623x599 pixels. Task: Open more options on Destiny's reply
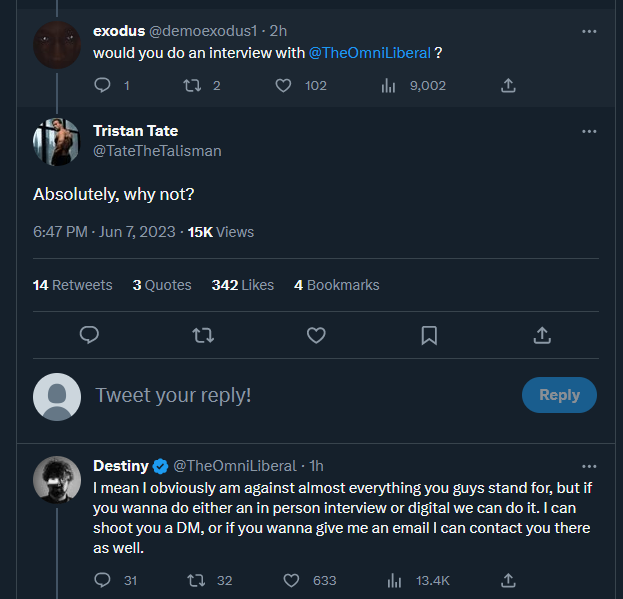tap(589, 466)
